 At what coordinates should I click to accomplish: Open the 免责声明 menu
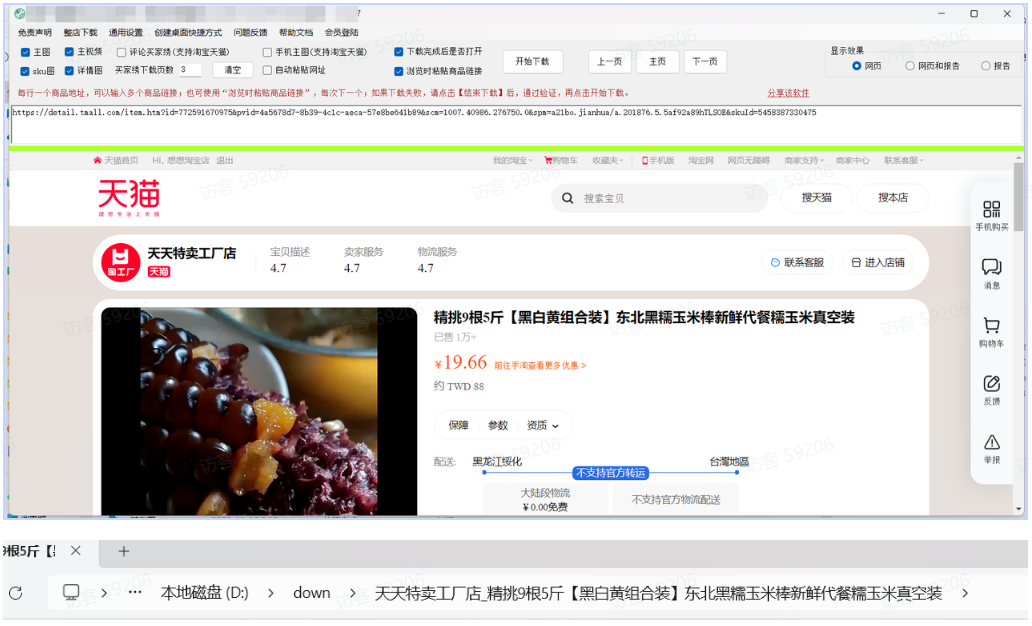[x=35, y=32]
